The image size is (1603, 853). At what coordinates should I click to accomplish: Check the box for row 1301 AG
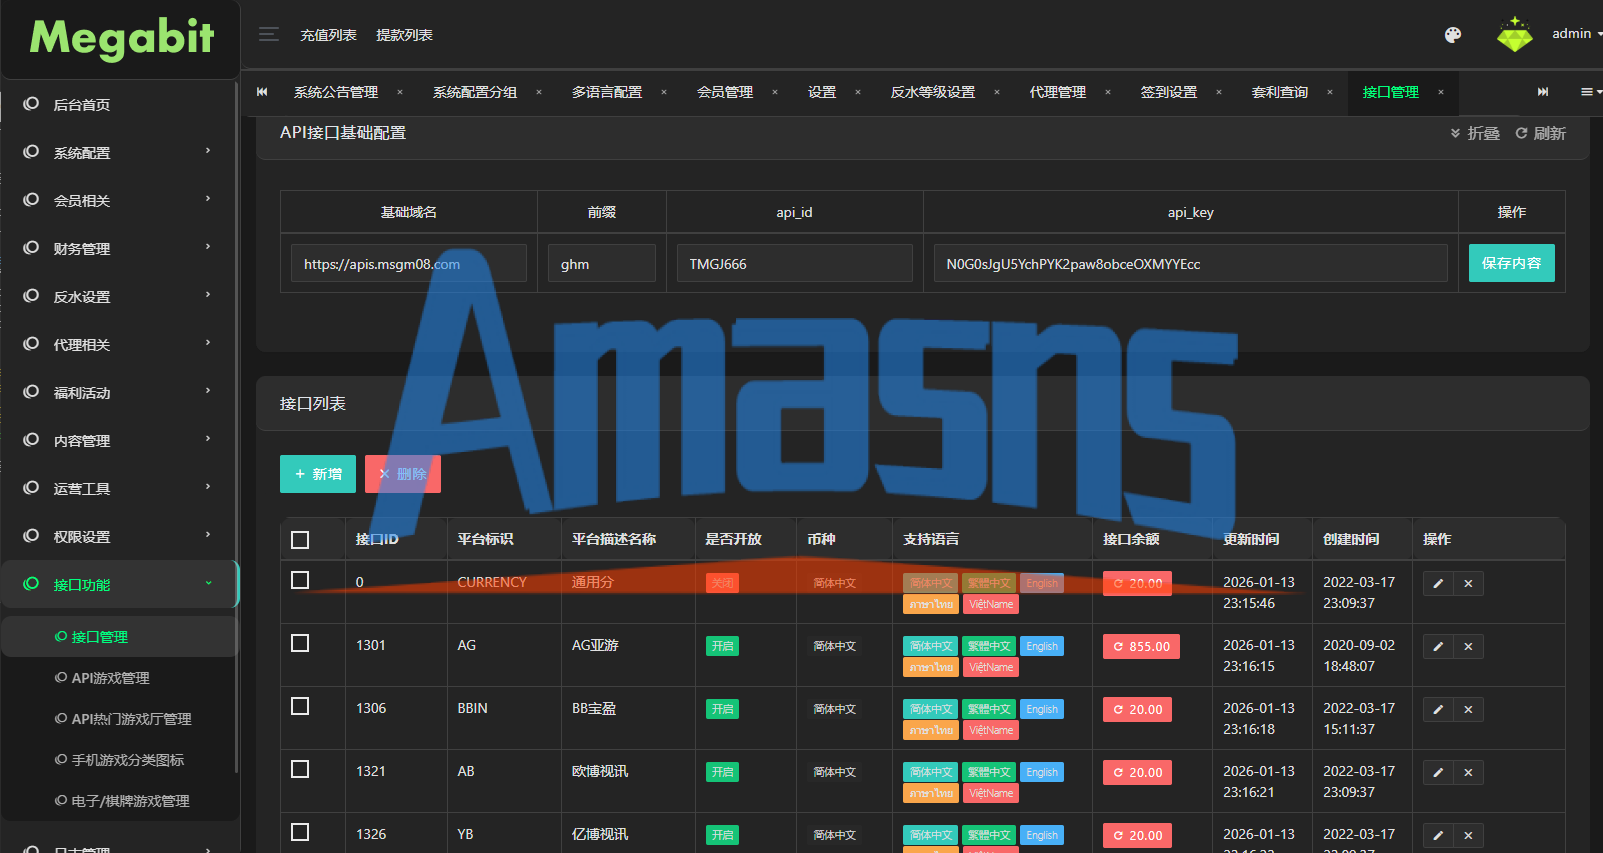click(300, 643)
